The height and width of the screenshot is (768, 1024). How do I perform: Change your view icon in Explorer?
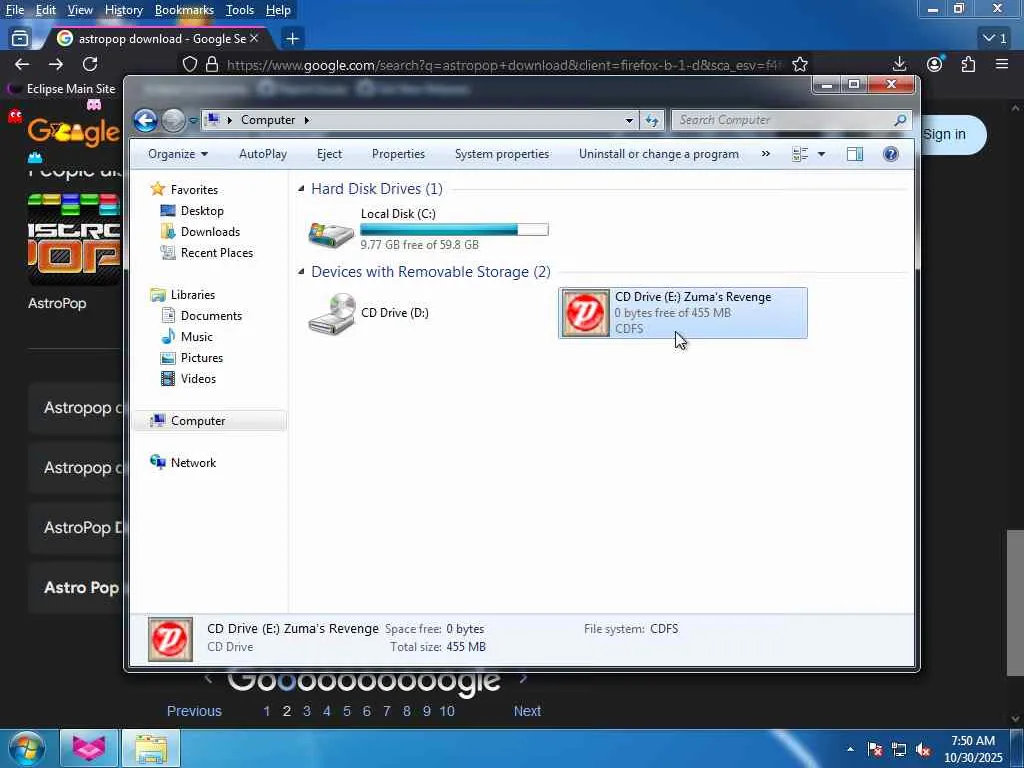(800, 154)
